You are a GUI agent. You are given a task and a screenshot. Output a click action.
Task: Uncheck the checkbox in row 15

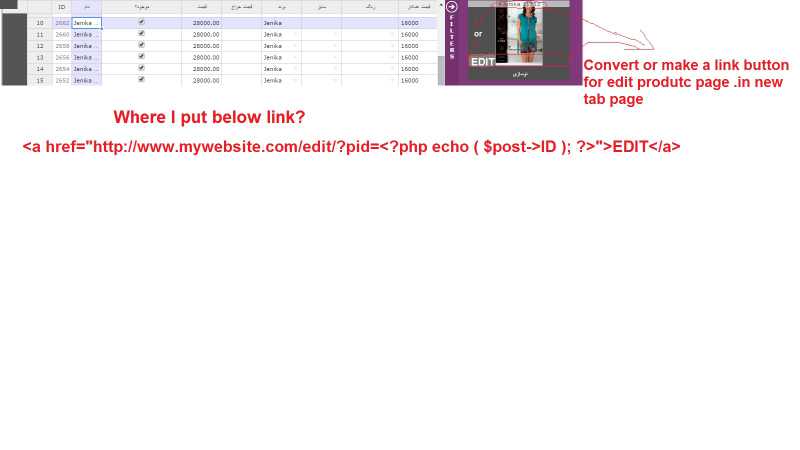coord(141,79)
